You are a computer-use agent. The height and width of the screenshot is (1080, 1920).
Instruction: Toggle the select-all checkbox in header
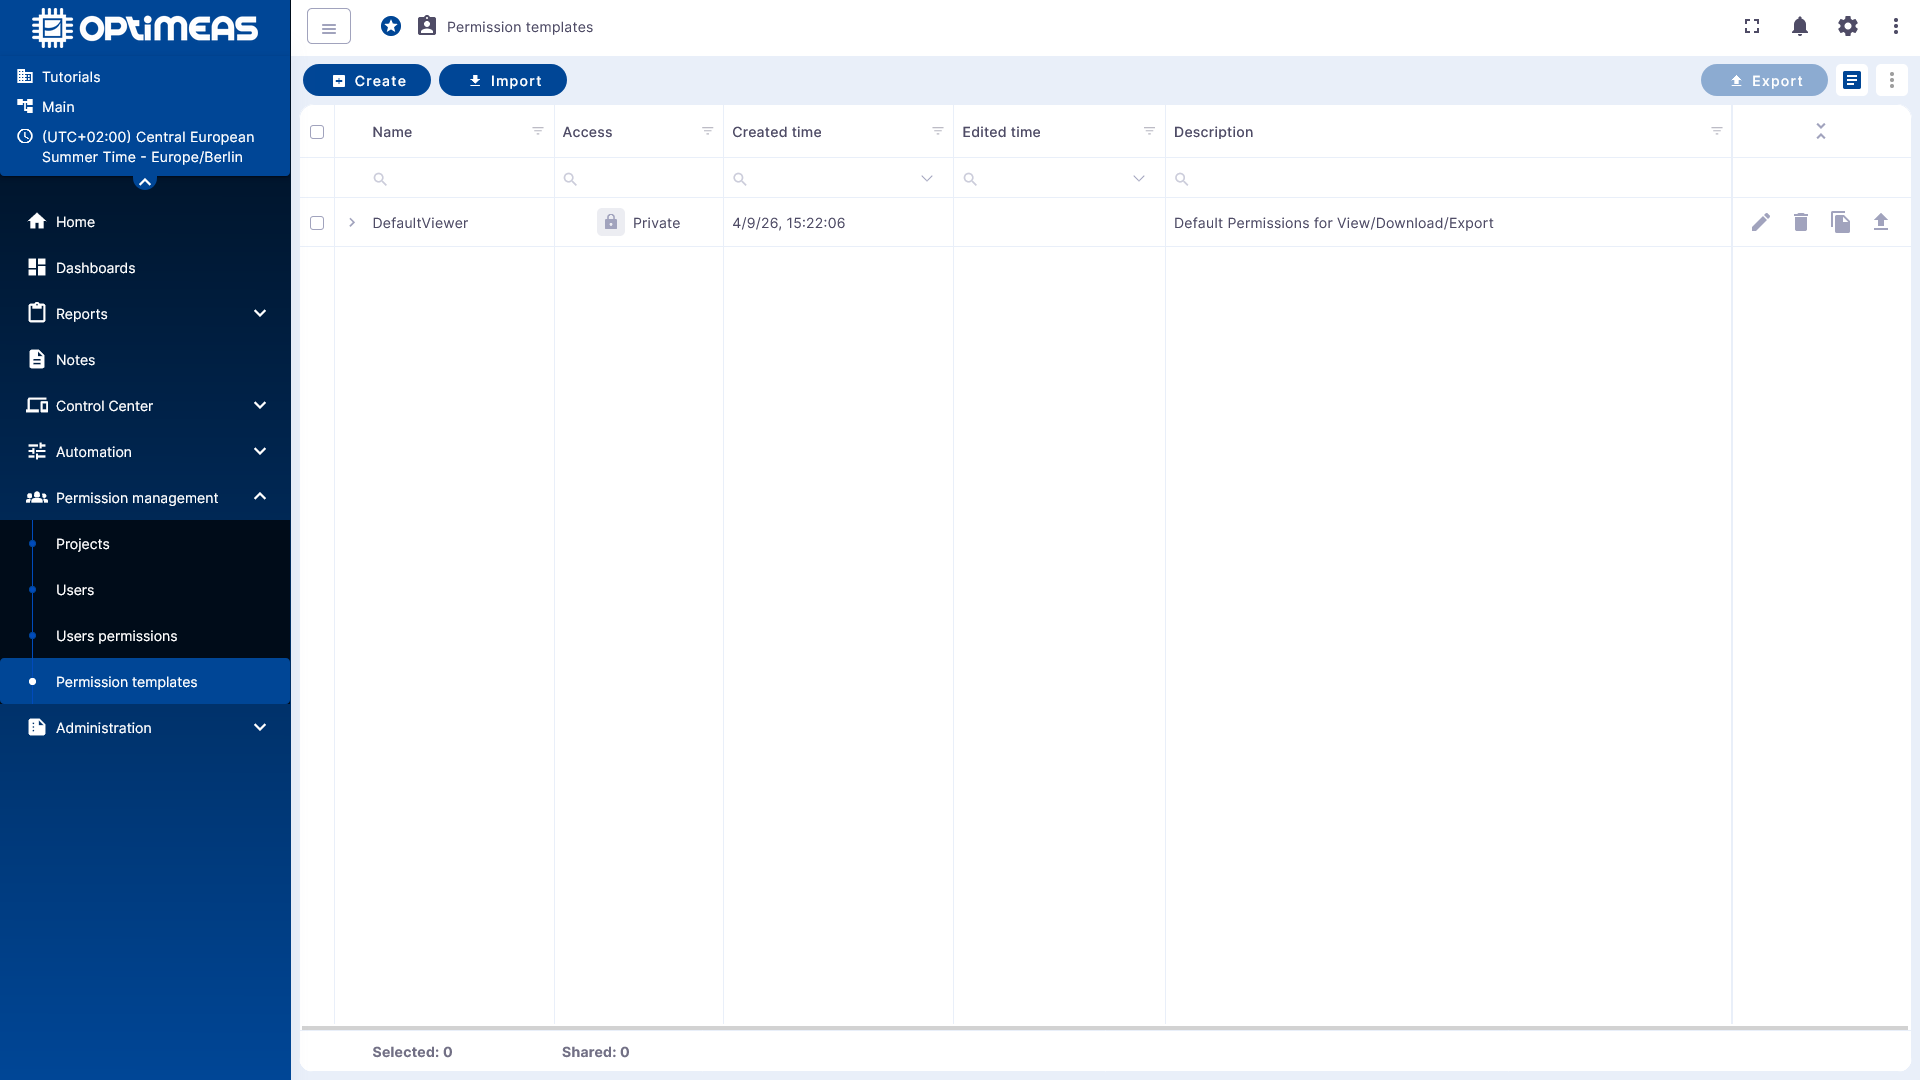[x=317, y=132]
